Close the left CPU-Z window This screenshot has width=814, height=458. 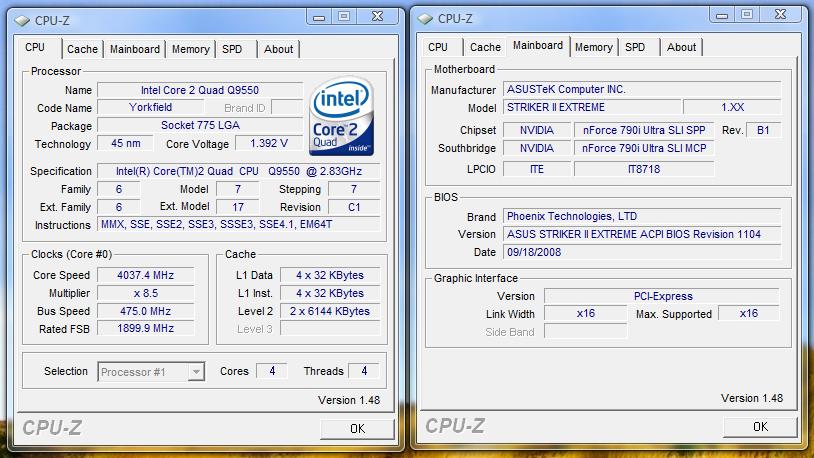click(x=378, y=17)
